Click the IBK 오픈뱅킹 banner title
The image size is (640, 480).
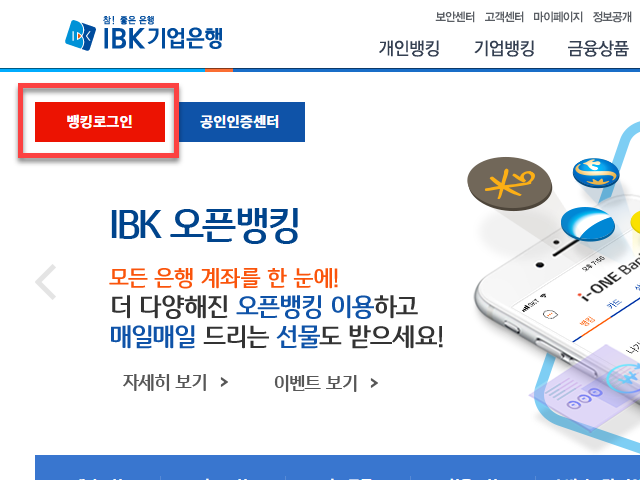click(x=205, y=225)
